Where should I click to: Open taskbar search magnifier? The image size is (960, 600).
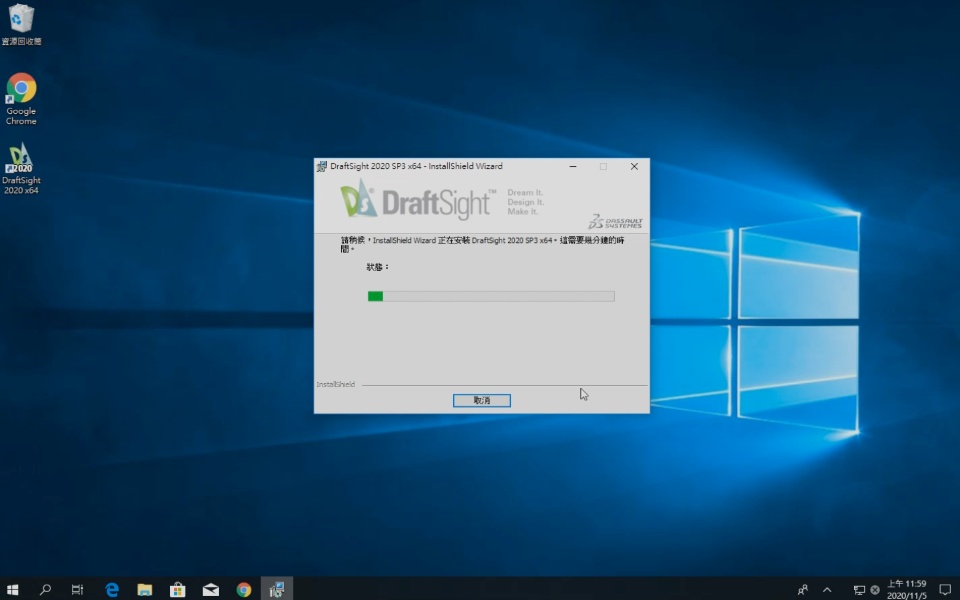coord(45,590)
